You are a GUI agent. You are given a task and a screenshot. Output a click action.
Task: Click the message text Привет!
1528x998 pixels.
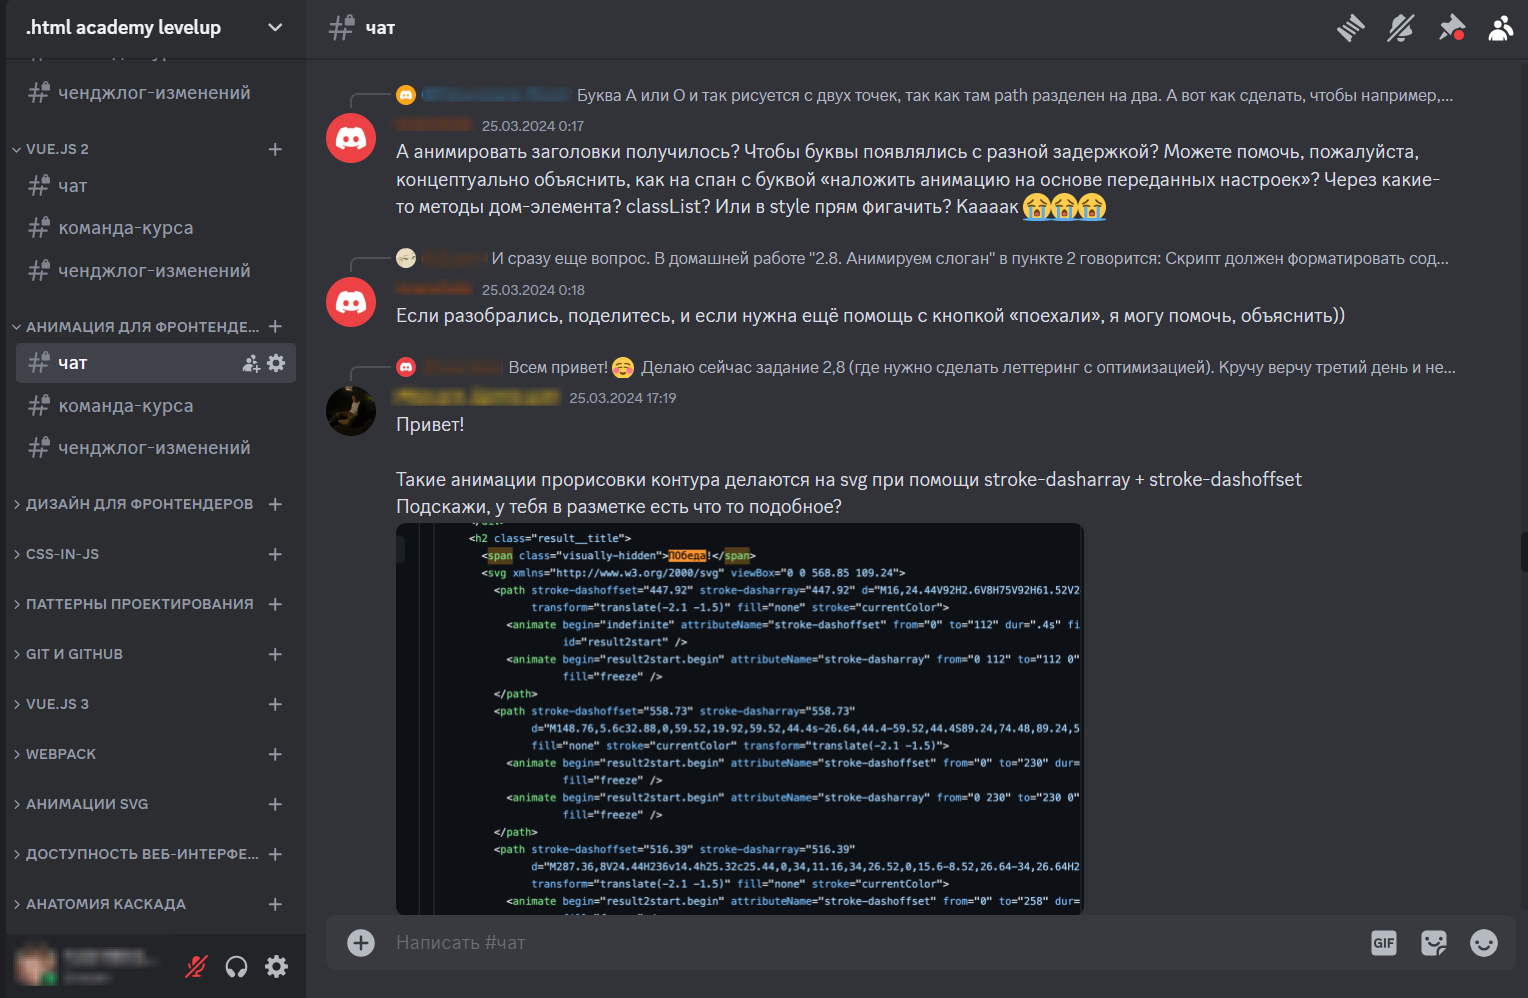click(430, 424)
